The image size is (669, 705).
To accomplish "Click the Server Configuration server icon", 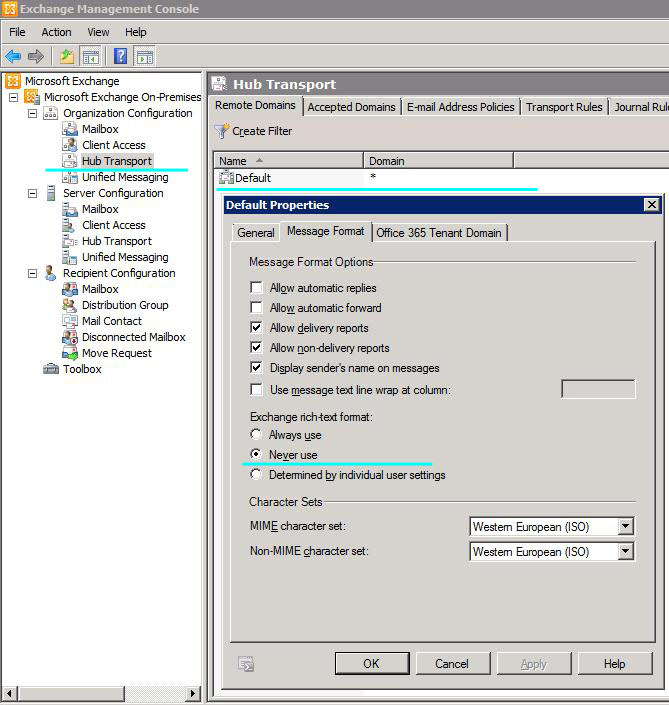I will [51, 193].
